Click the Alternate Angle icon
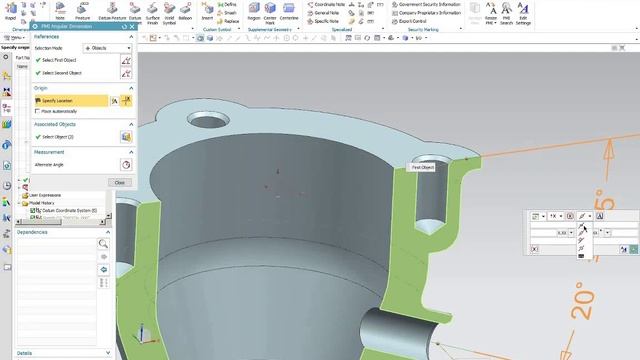640x360 pixels. coord(126,165)
